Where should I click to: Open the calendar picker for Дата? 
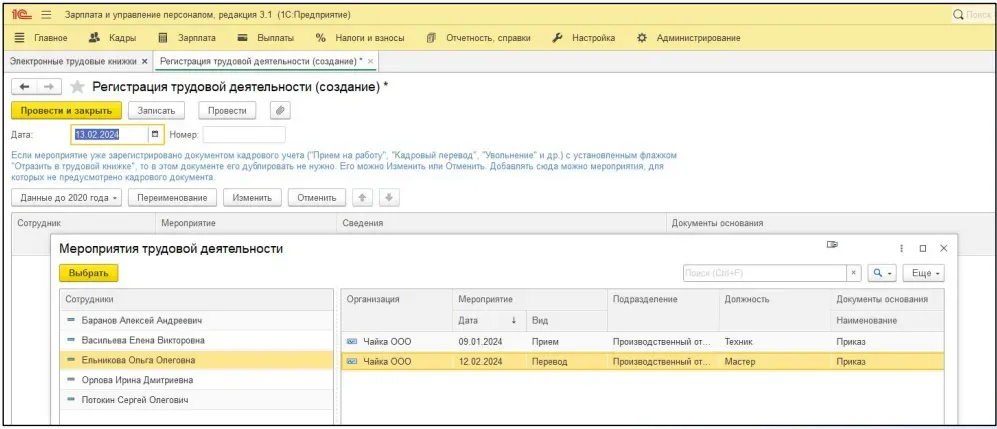coord(155,135)
